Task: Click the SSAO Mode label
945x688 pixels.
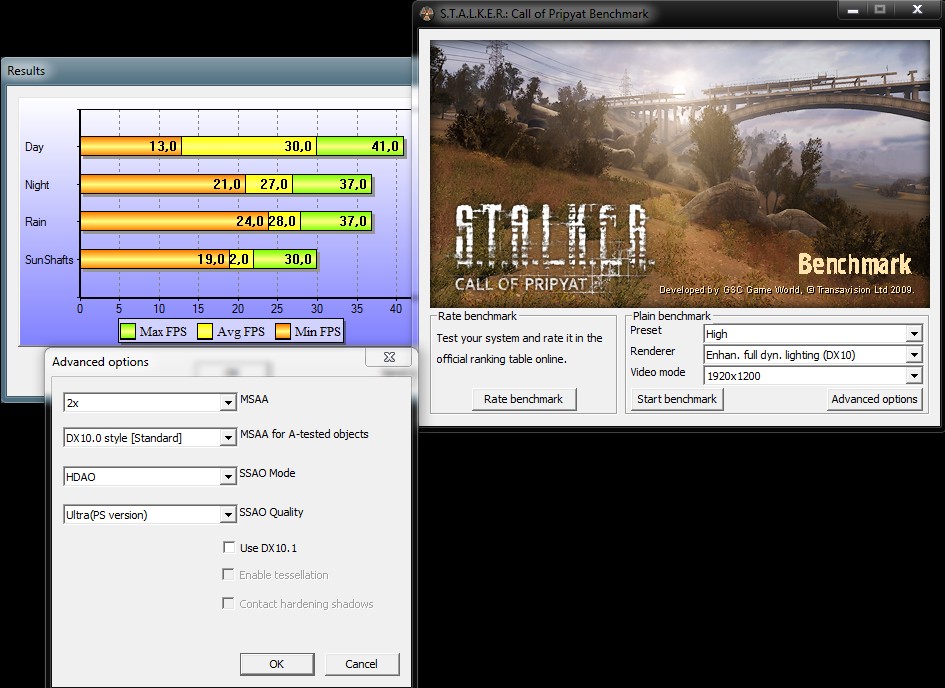Action: click(267, 473)
